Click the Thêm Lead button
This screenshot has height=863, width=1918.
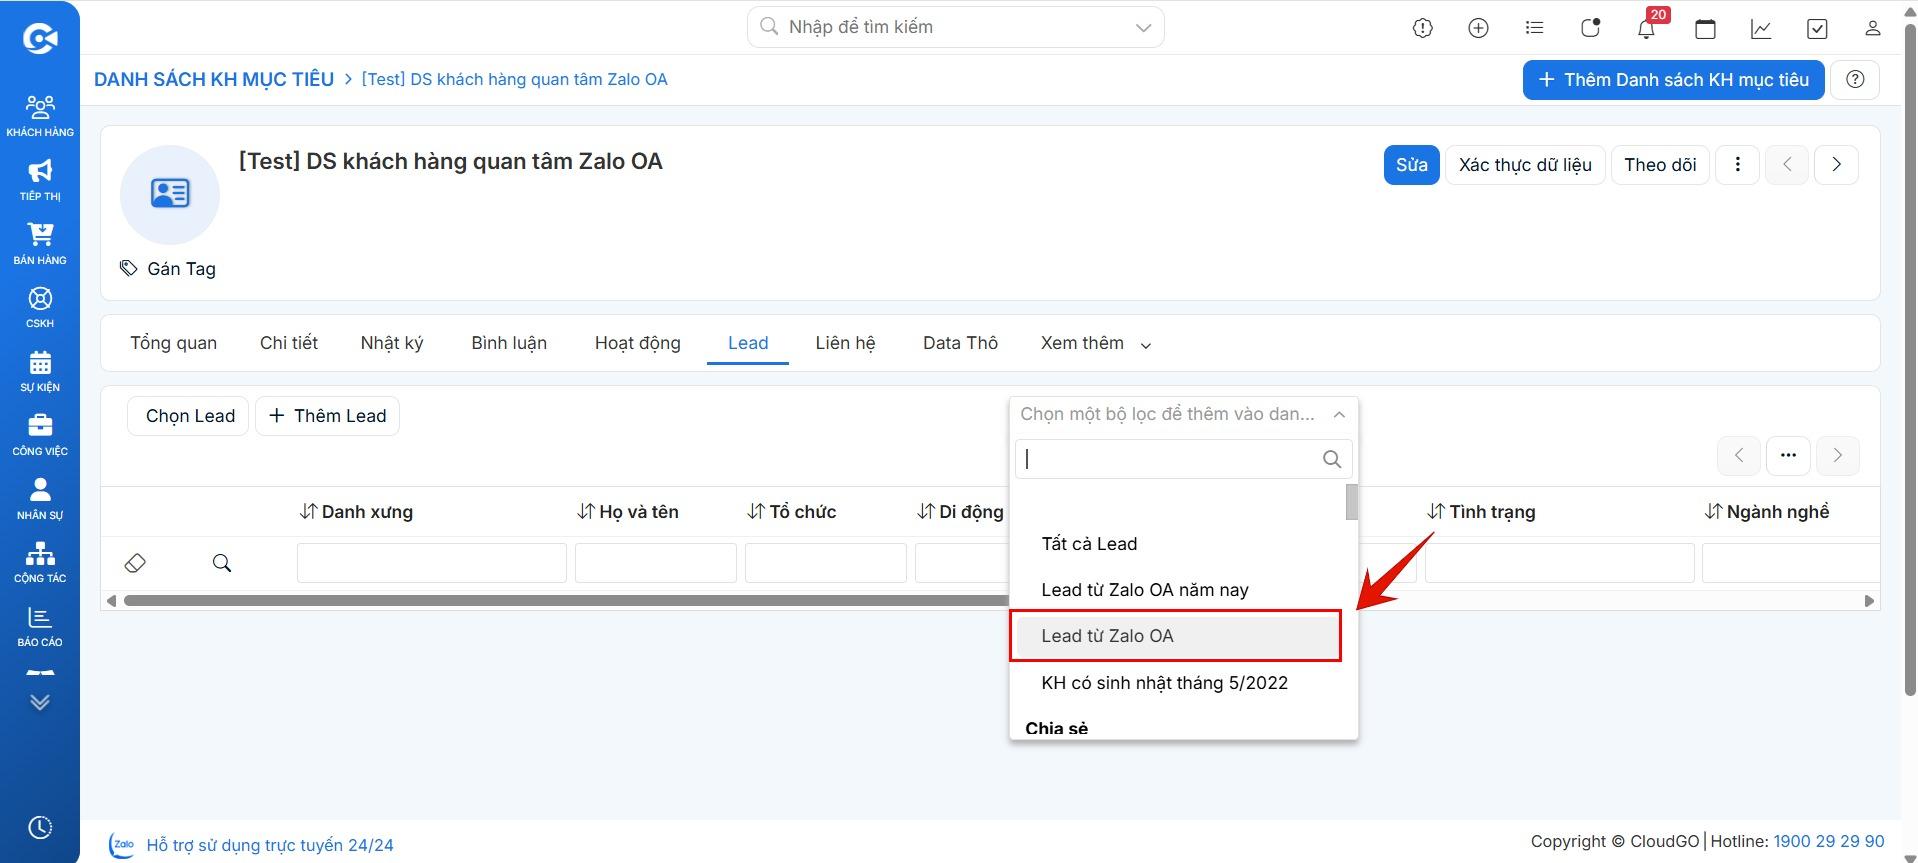[328, 416]
